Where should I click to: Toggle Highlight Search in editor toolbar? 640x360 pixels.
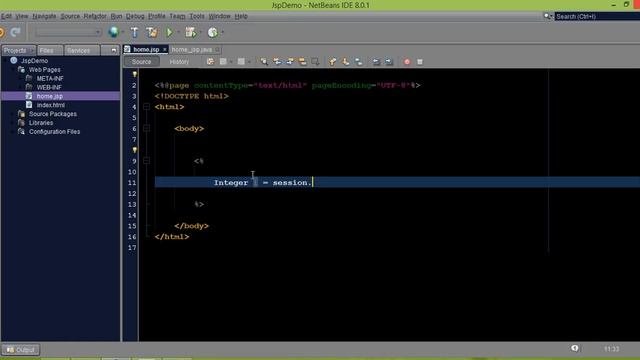[x=302, y=62]
